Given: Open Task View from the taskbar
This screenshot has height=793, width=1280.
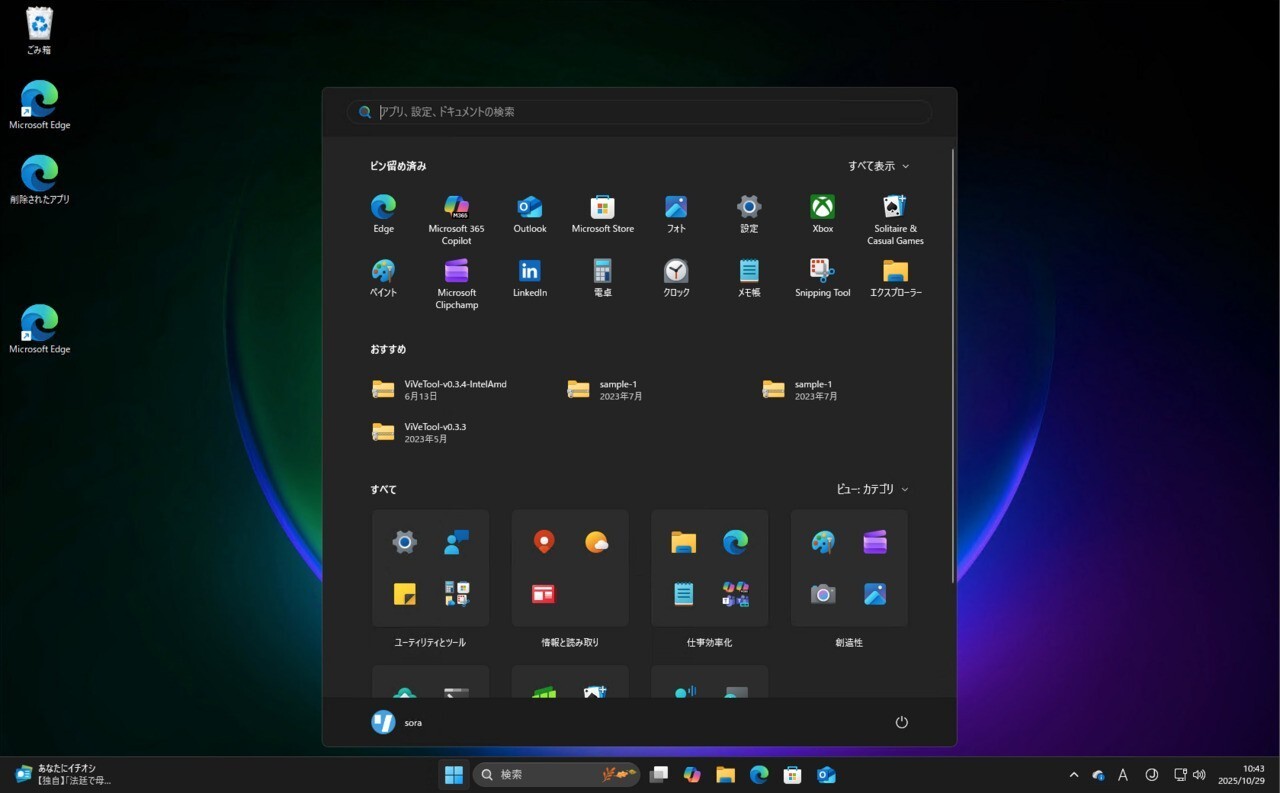Looking at the screenshot, I should (x=659, y=775).
